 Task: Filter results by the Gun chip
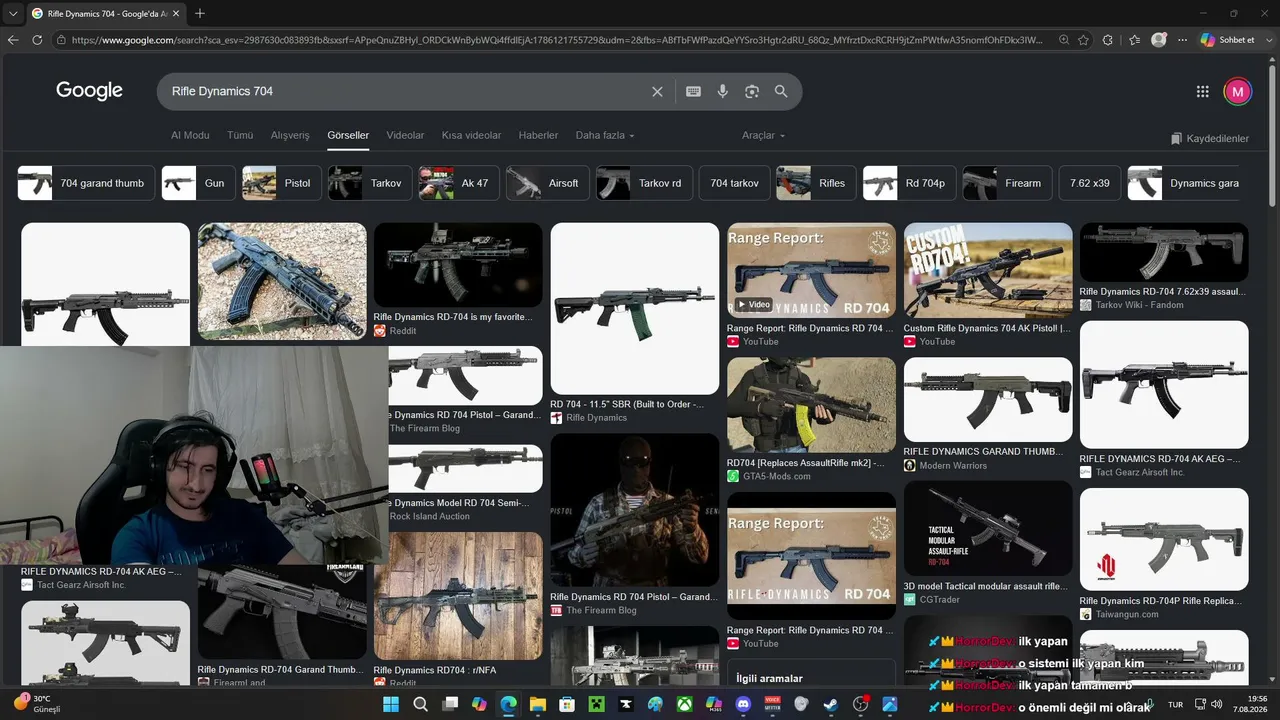pyautogui.click(x=198, y=183)
